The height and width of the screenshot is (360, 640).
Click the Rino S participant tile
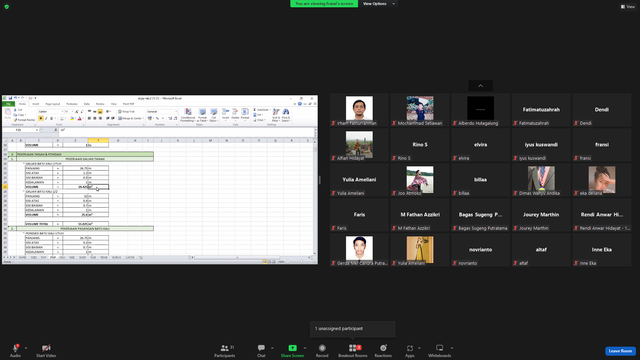pyautogui.click(x=420, y=145)
